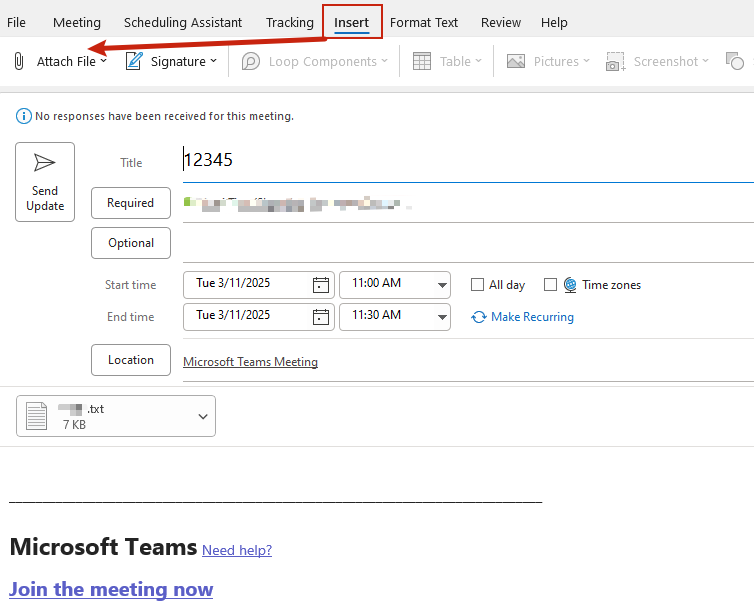Open the File menu
The width and height of the screenshot is (754, 607).
point(16,23)
